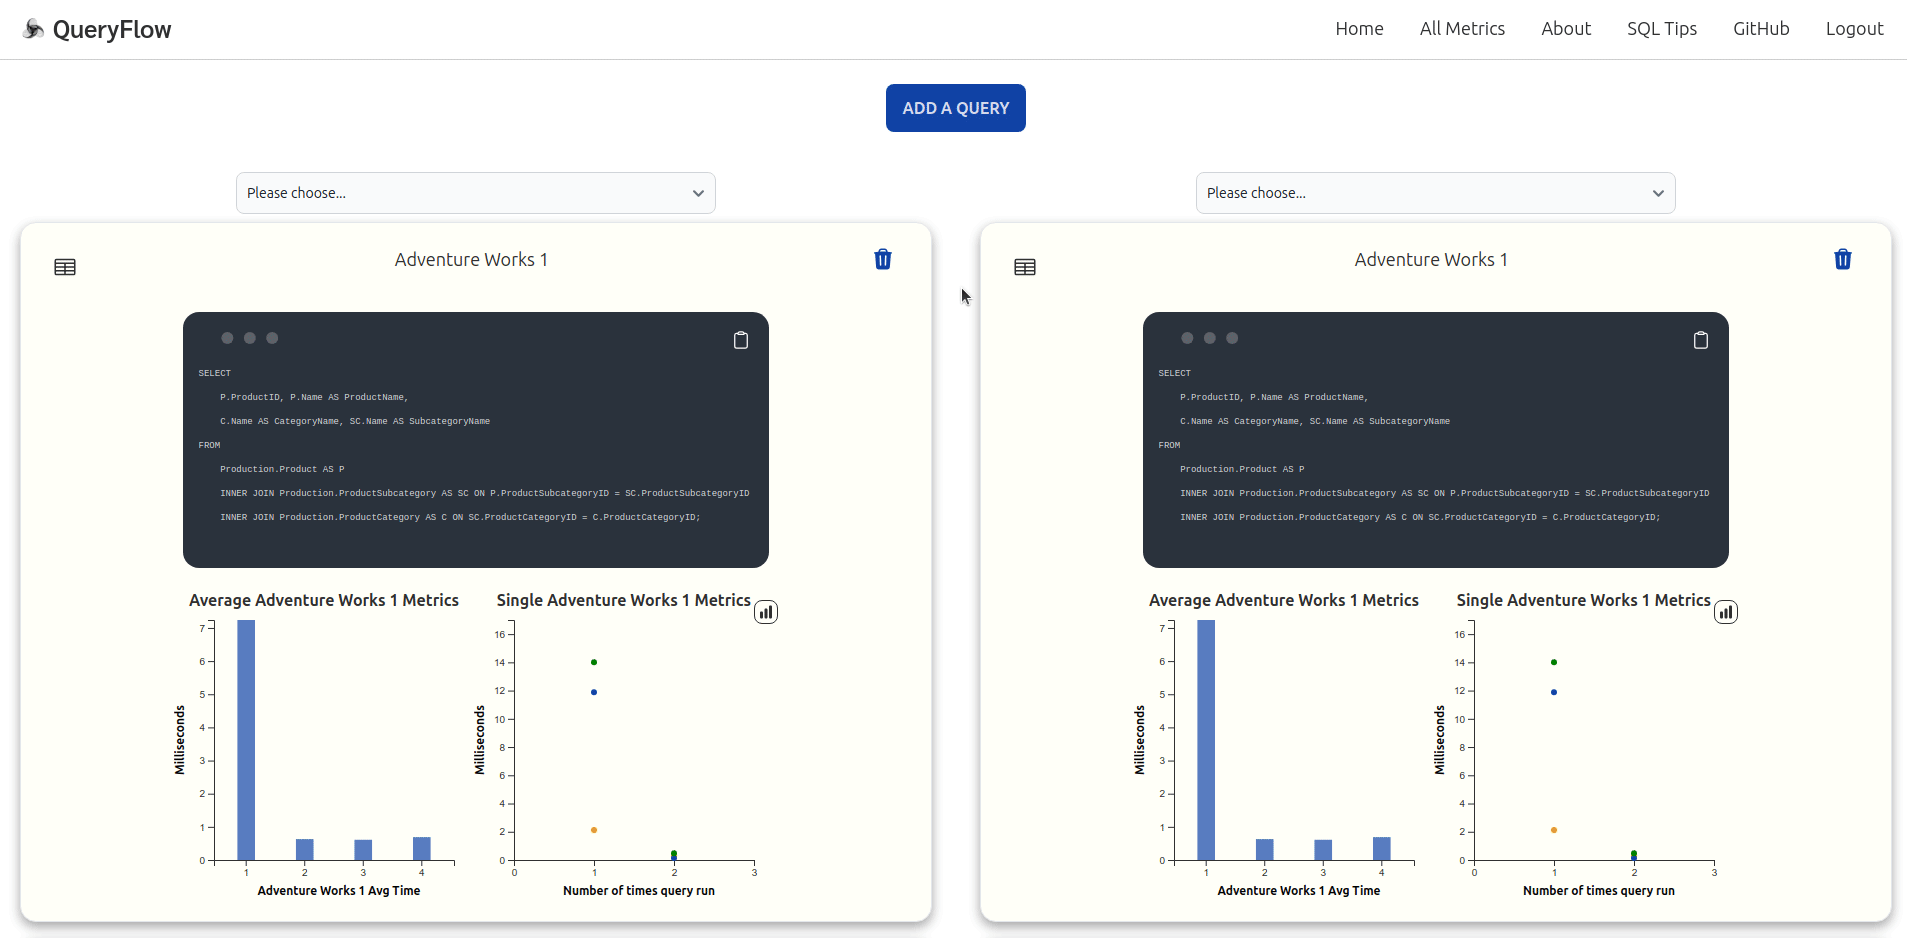Screen dimensions: 1907x938
Task: Click 'Adventure Works 1 Avg Time' label on right chart
Action: (x=1299, y=891)
